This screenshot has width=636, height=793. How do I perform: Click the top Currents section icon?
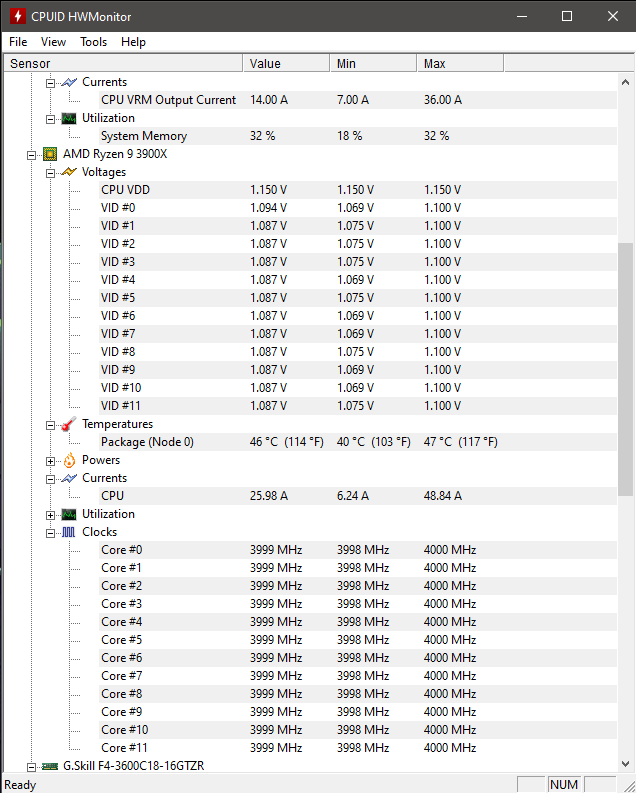69,82
